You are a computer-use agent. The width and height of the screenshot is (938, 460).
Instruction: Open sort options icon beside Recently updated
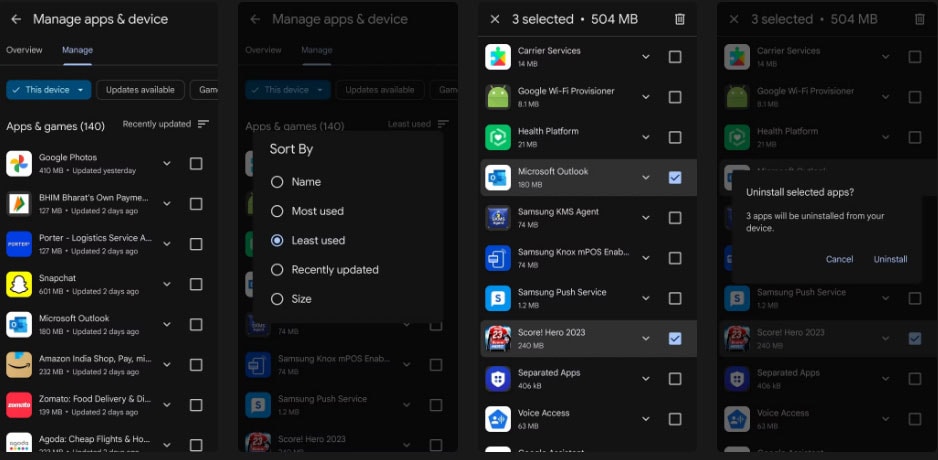tap(204, 124)
